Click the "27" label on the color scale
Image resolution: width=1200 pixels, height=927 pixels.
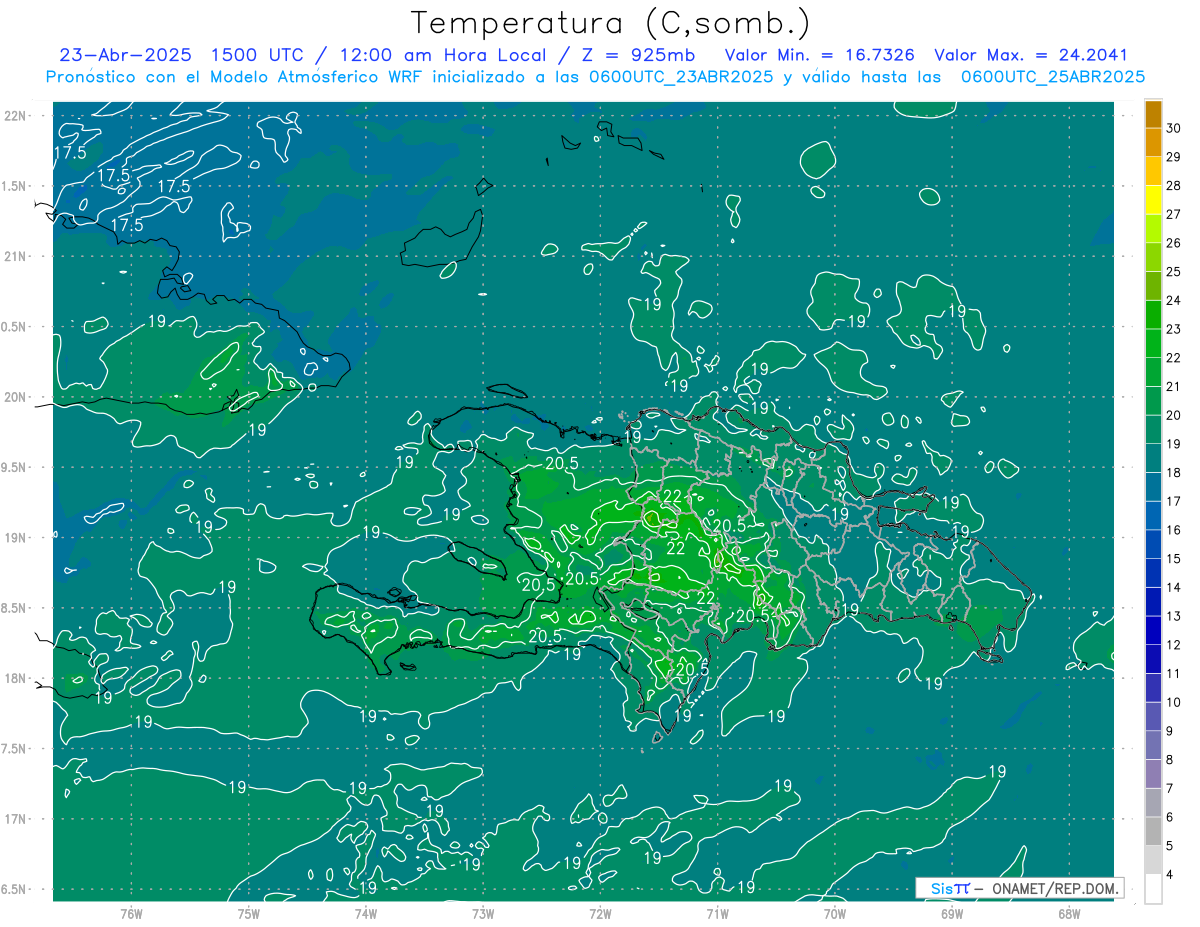(1174, 214)
